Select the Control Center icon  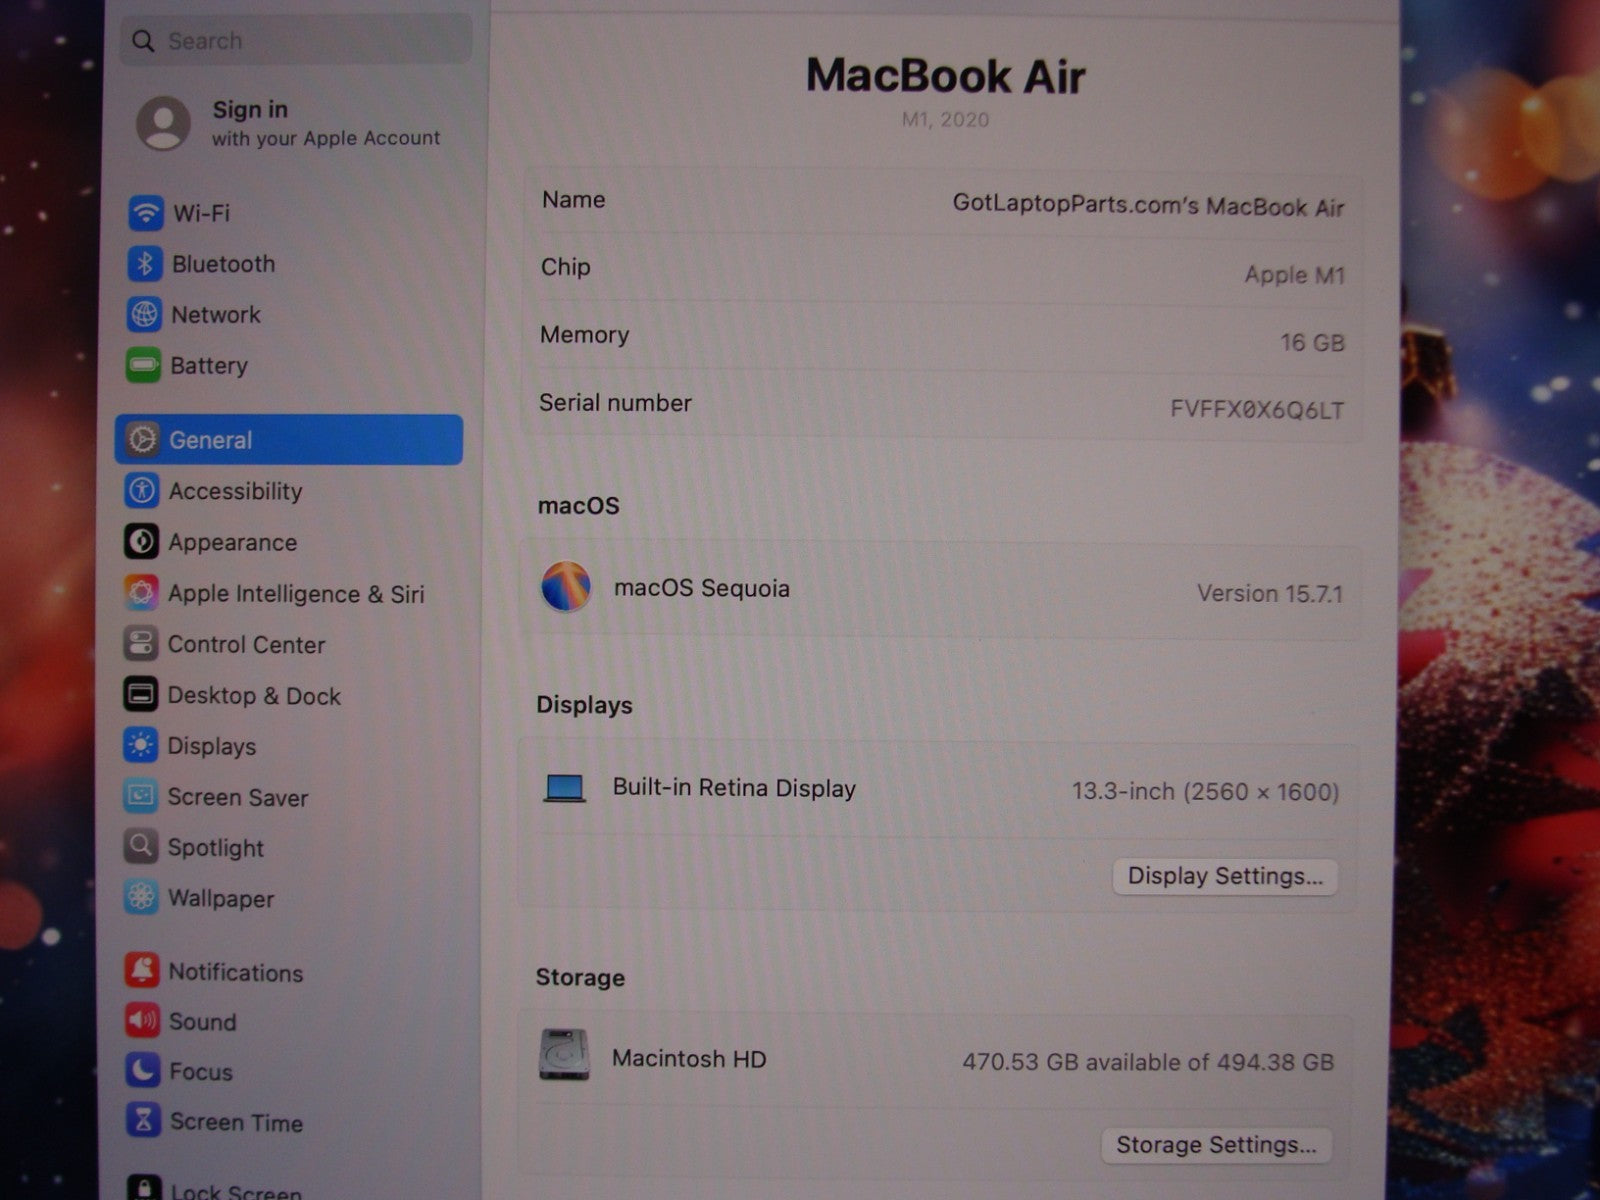(x=141, y=644)
